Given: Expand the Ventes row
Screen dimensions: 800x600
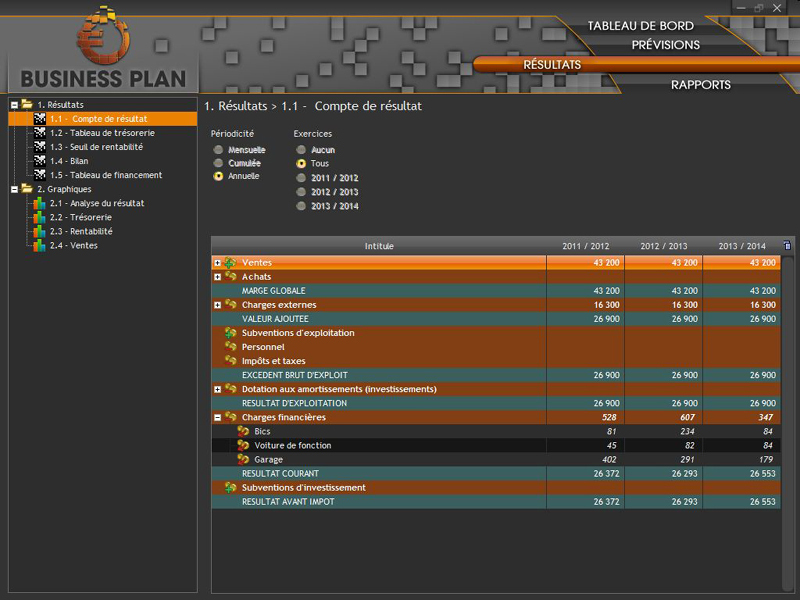Looking at the screenshot, I should point(217,263).
